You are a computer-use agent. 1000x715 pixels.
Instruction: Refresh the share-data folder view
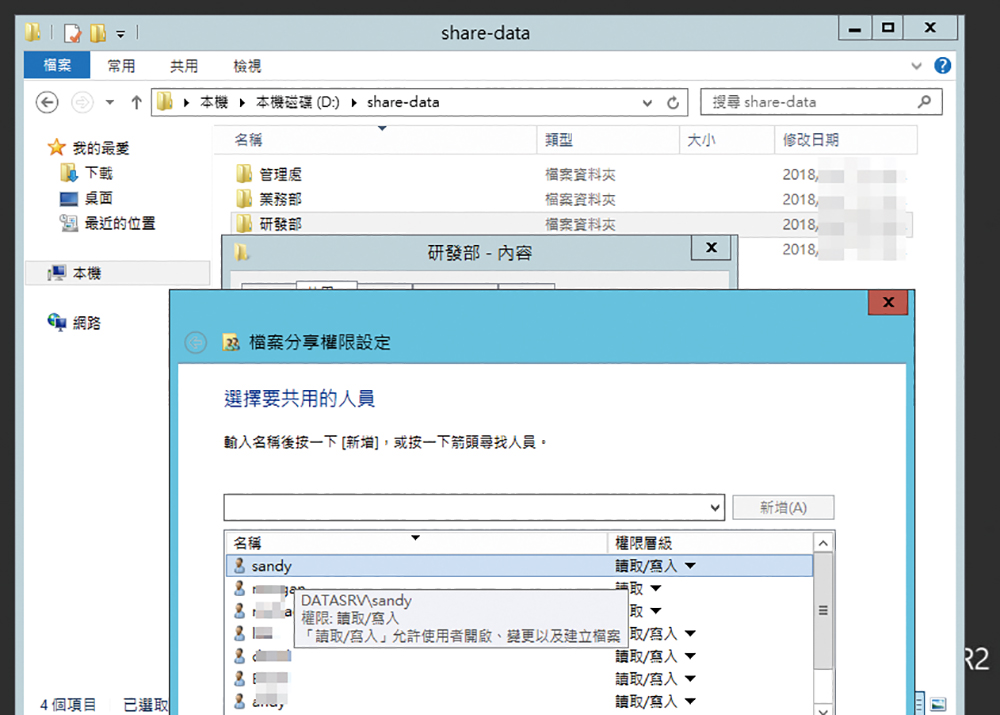point(673,103)
